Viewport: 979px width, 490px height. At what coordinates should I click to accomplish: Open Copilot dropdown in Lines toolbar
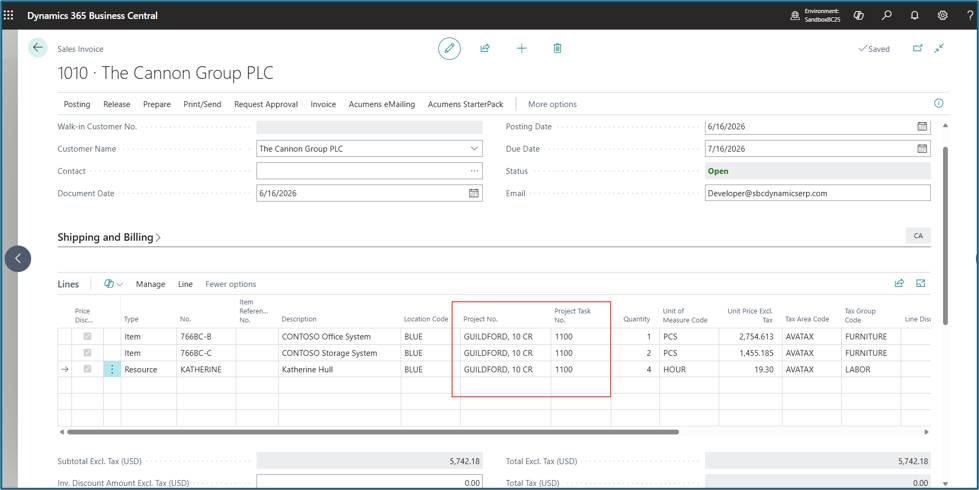[x=114, y=284]
